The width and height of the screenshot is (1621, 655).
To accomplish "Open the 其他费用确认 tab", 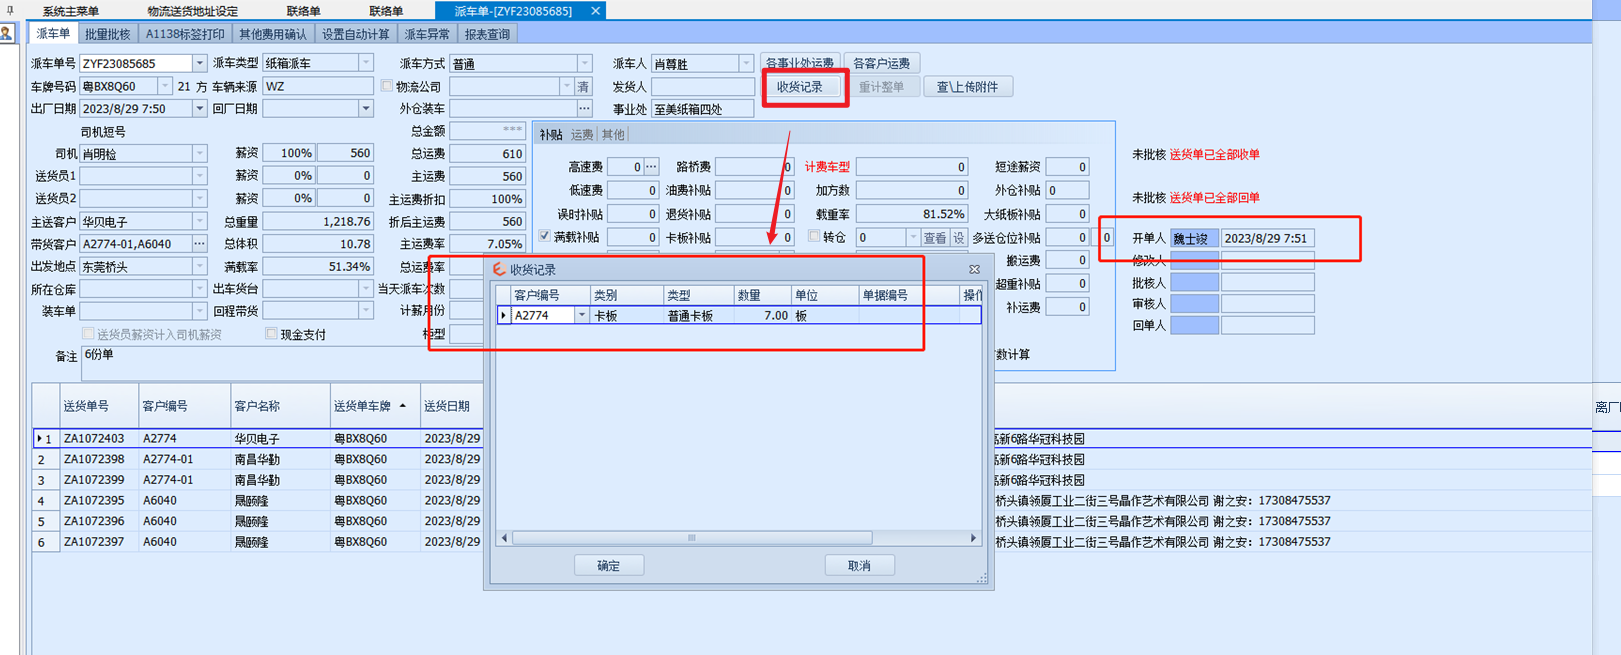I will [273, 34].
